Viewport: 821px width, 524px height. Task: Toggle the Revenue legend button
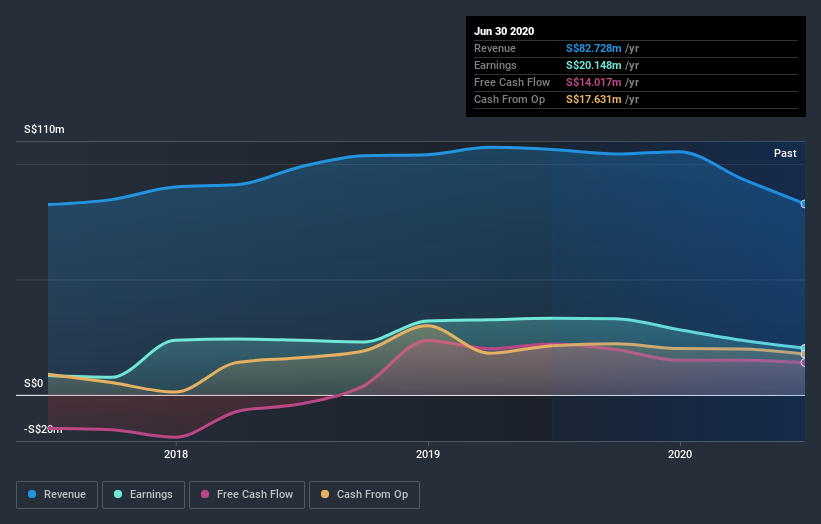pos(57,495)
